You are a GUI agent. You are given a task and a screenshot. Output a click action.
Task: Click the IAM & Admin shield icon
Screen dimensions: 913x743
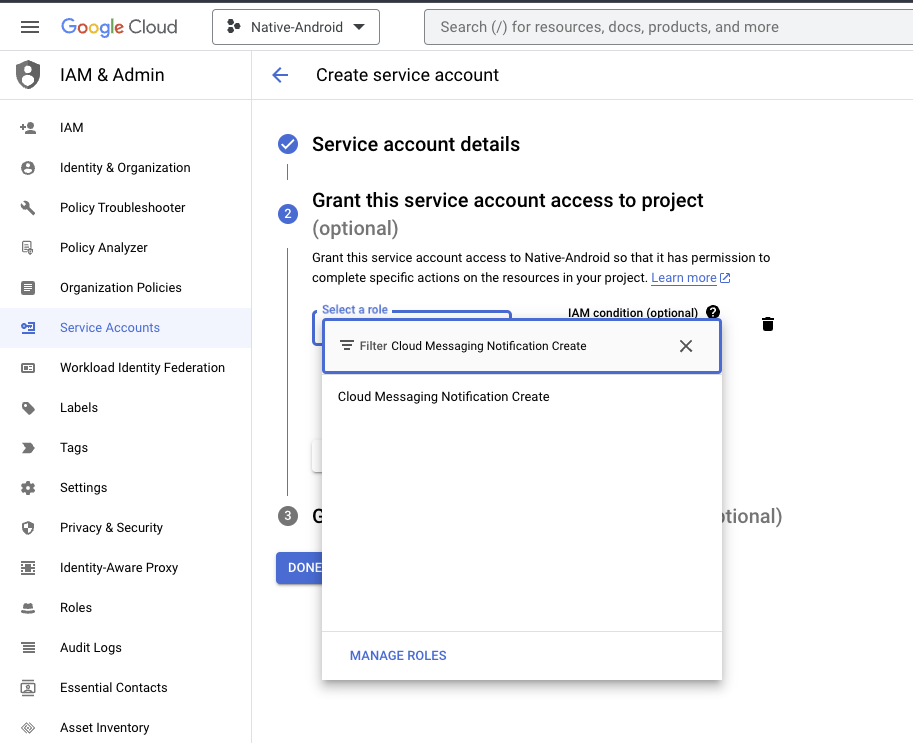[28, 75]
